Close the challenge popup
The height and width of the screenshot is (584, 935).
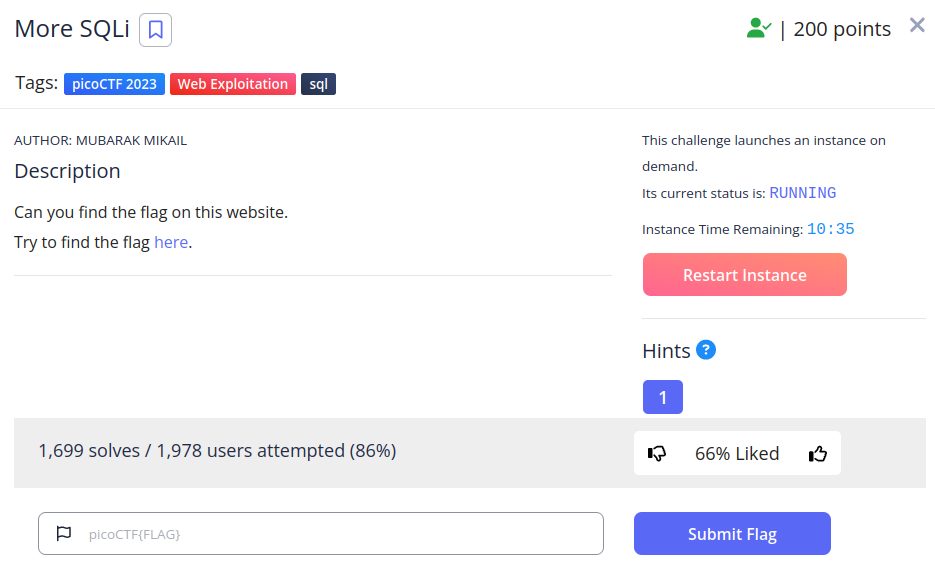pos(917,25)
